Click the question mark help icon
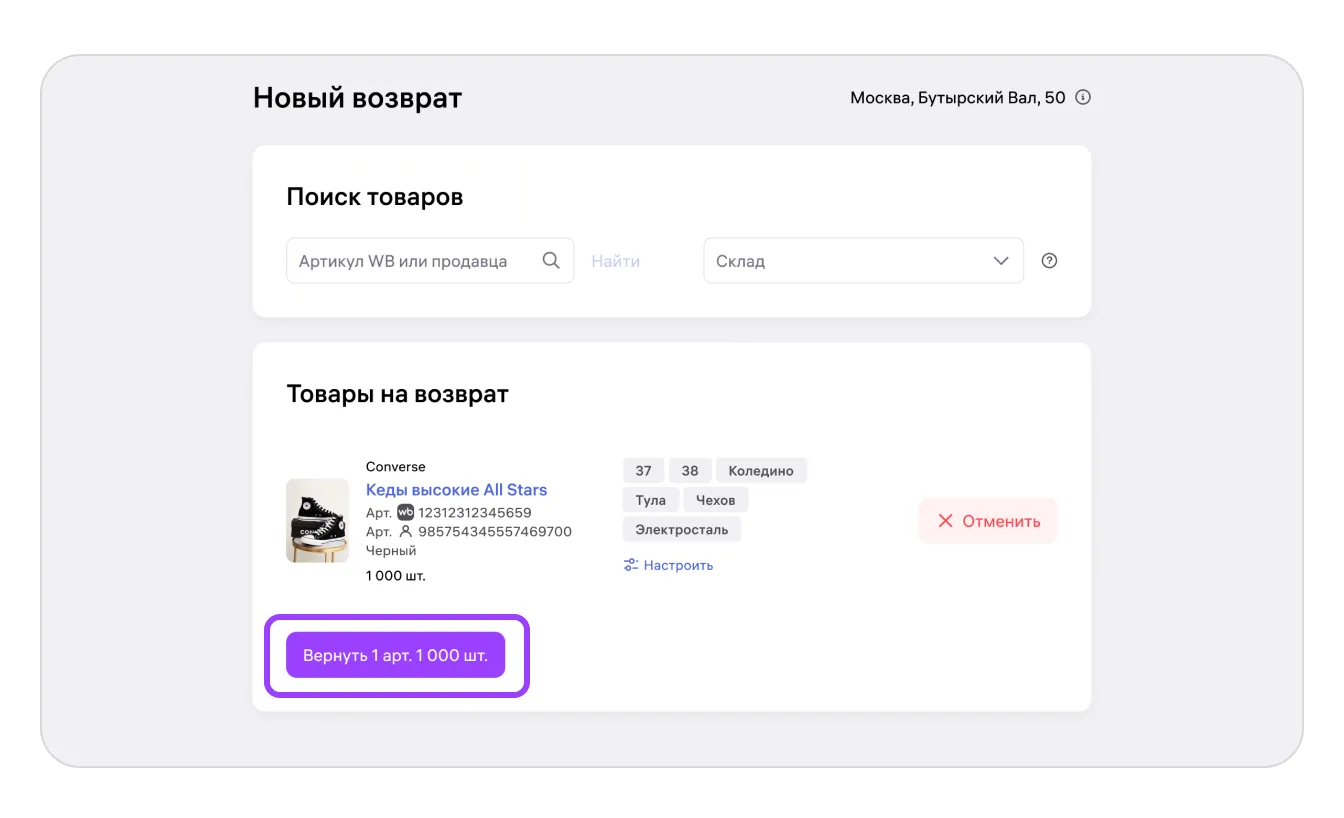This screenshot has width=1344, height=818. 1049,261
